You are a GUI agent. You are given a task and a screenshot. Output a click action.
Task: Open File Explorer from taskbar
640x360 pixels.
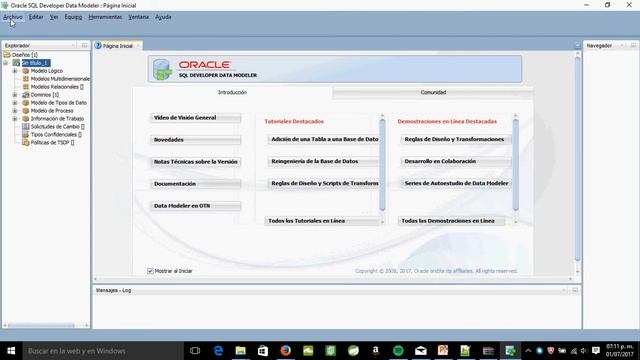pyautogui.click(x=240, y=351)
